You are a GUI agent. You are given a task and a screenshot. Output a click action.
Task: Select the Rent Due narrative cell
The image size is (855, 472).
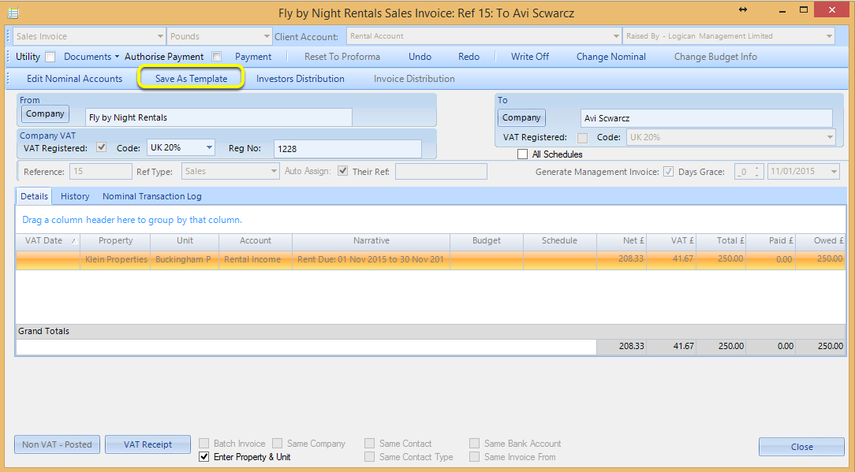[371, 259]
